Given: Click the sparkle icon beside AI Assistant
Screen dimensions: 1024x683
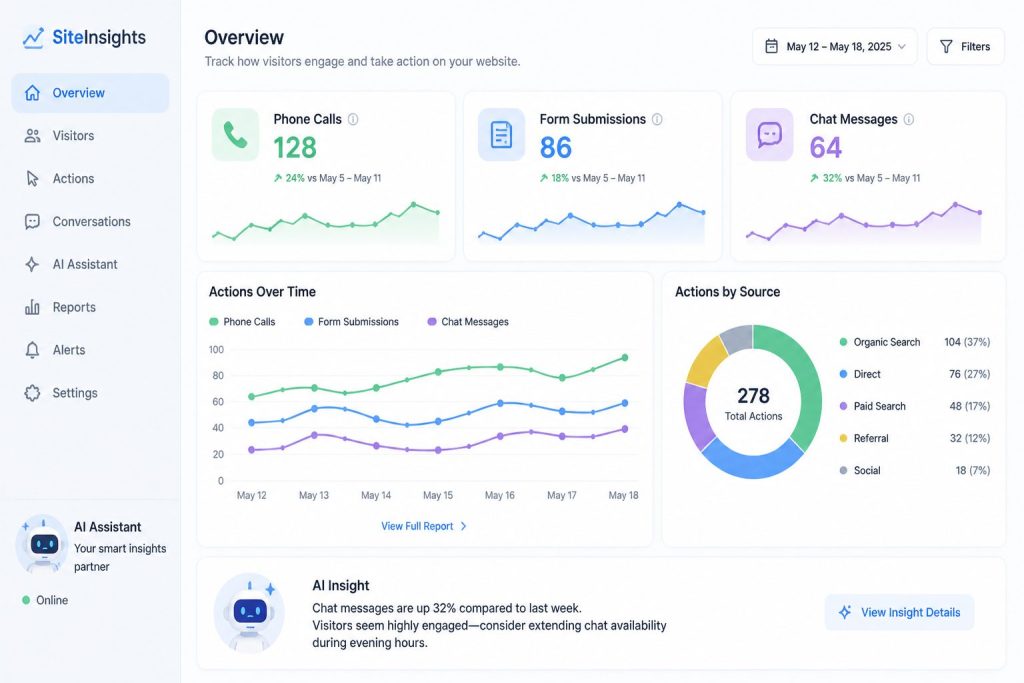Looking at the screenshot, I should [32, 264].
